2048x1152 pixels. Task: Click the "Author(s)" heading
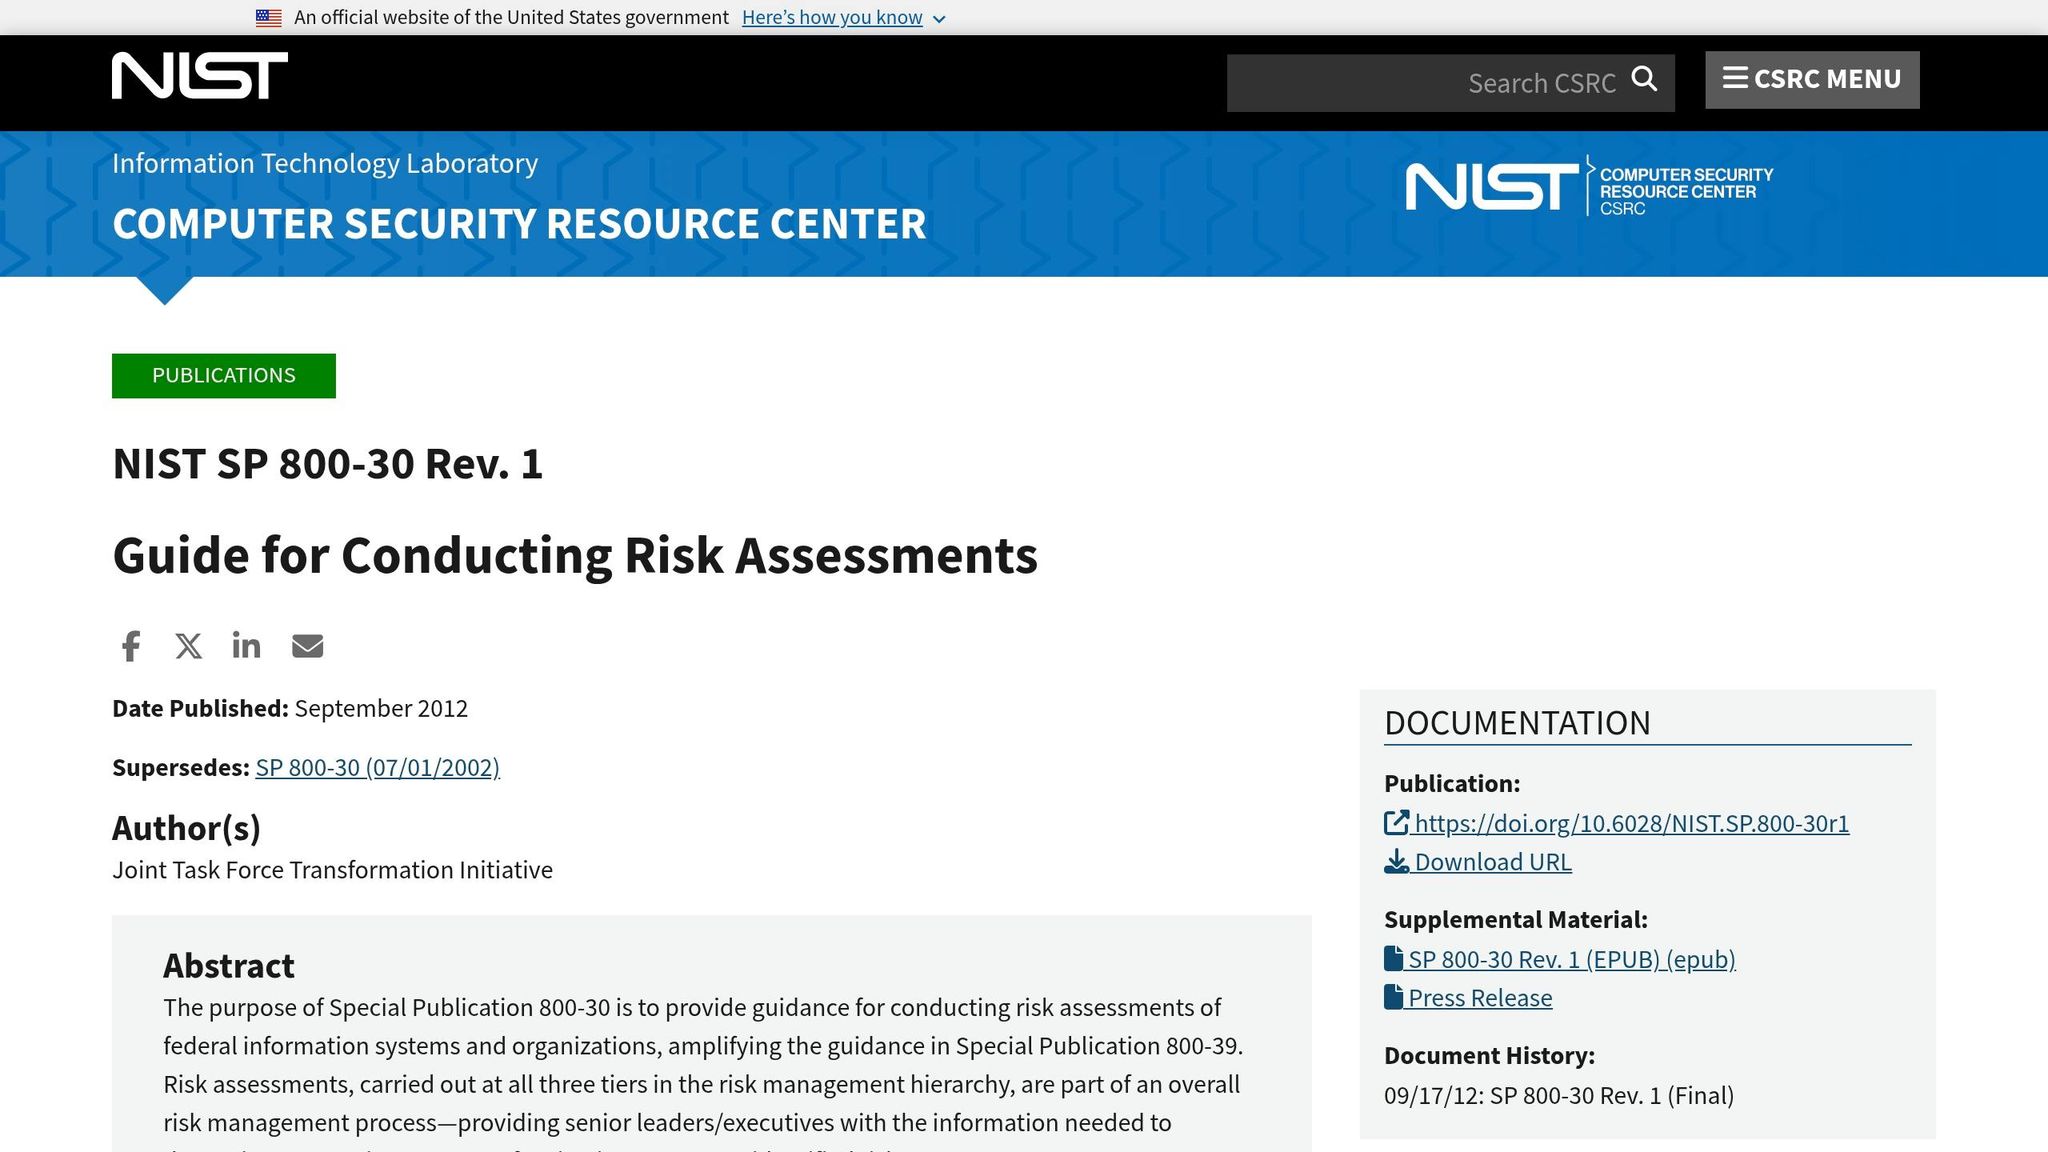186,828
